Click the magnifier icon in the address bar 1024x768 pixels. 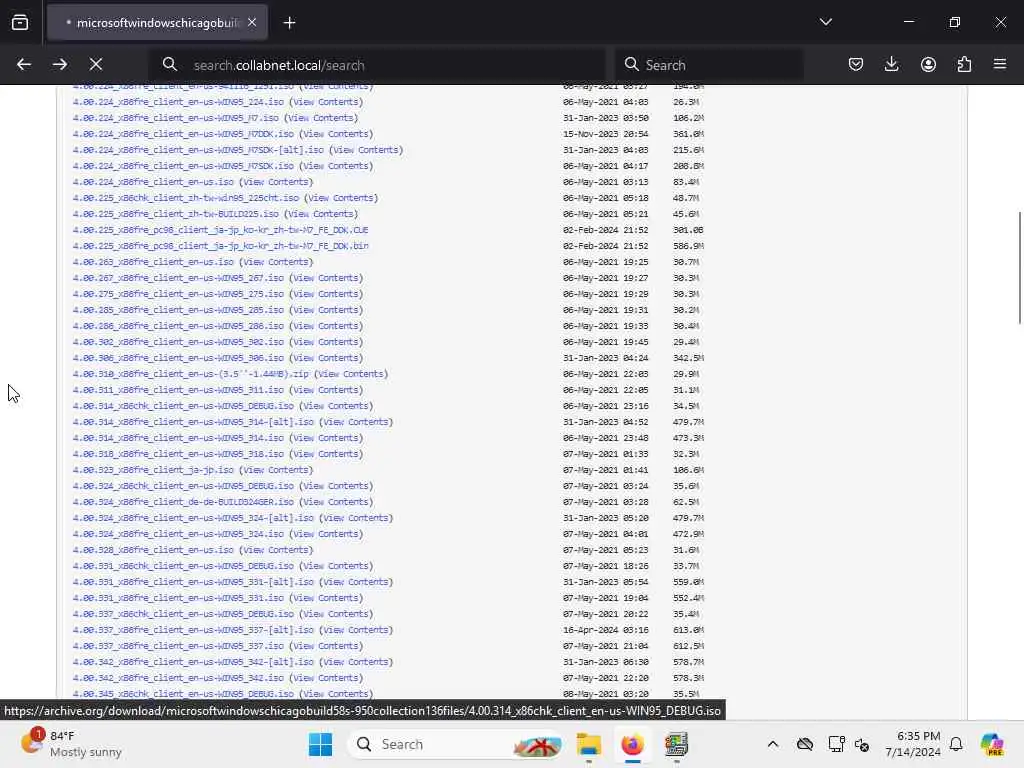click(170, 64)
